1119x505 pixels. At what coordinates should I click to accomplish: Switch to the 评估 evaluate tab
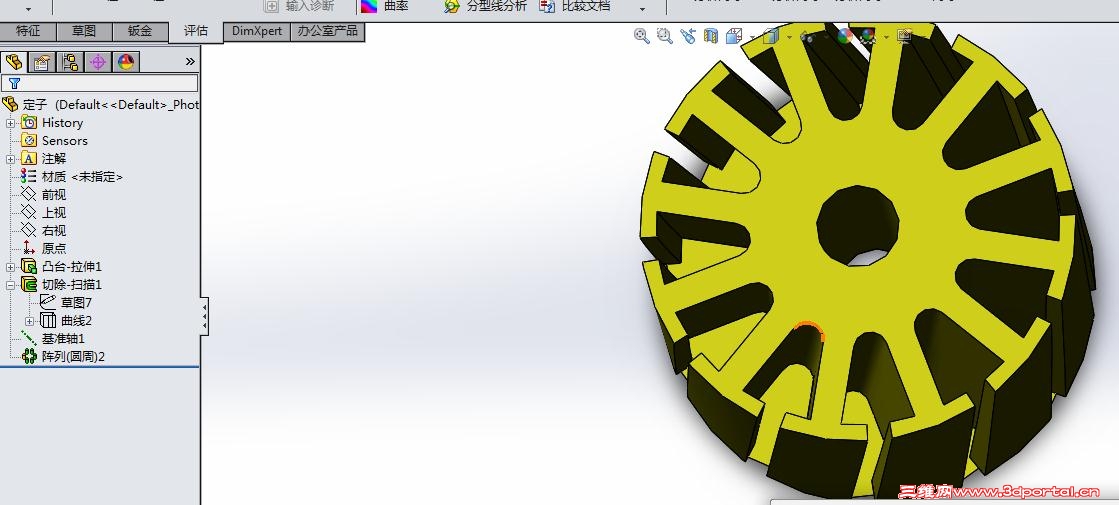coord(196,31)
